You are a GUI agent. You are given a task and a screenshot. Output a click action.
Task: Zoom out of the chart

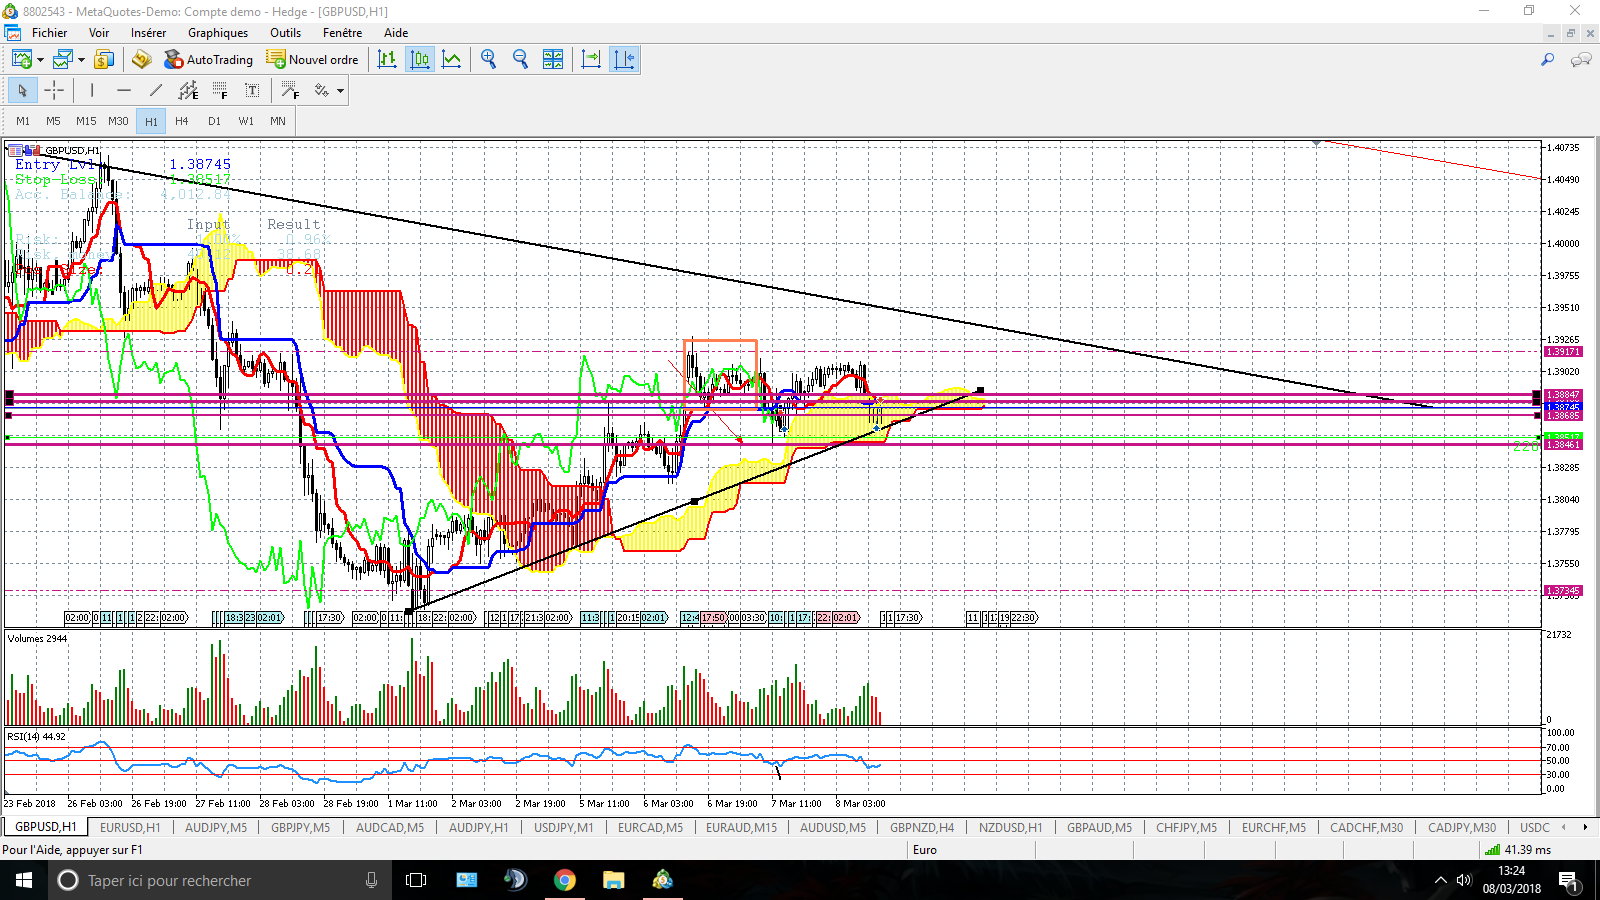pos(520,60)
